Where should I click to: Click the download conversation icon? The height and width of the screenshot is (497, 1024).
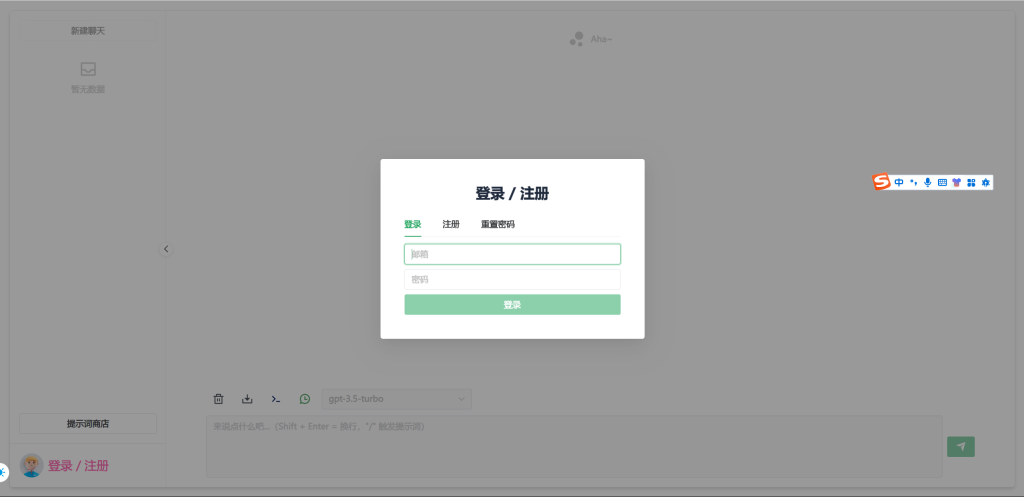pyautogui.click(x=247, y=399)
